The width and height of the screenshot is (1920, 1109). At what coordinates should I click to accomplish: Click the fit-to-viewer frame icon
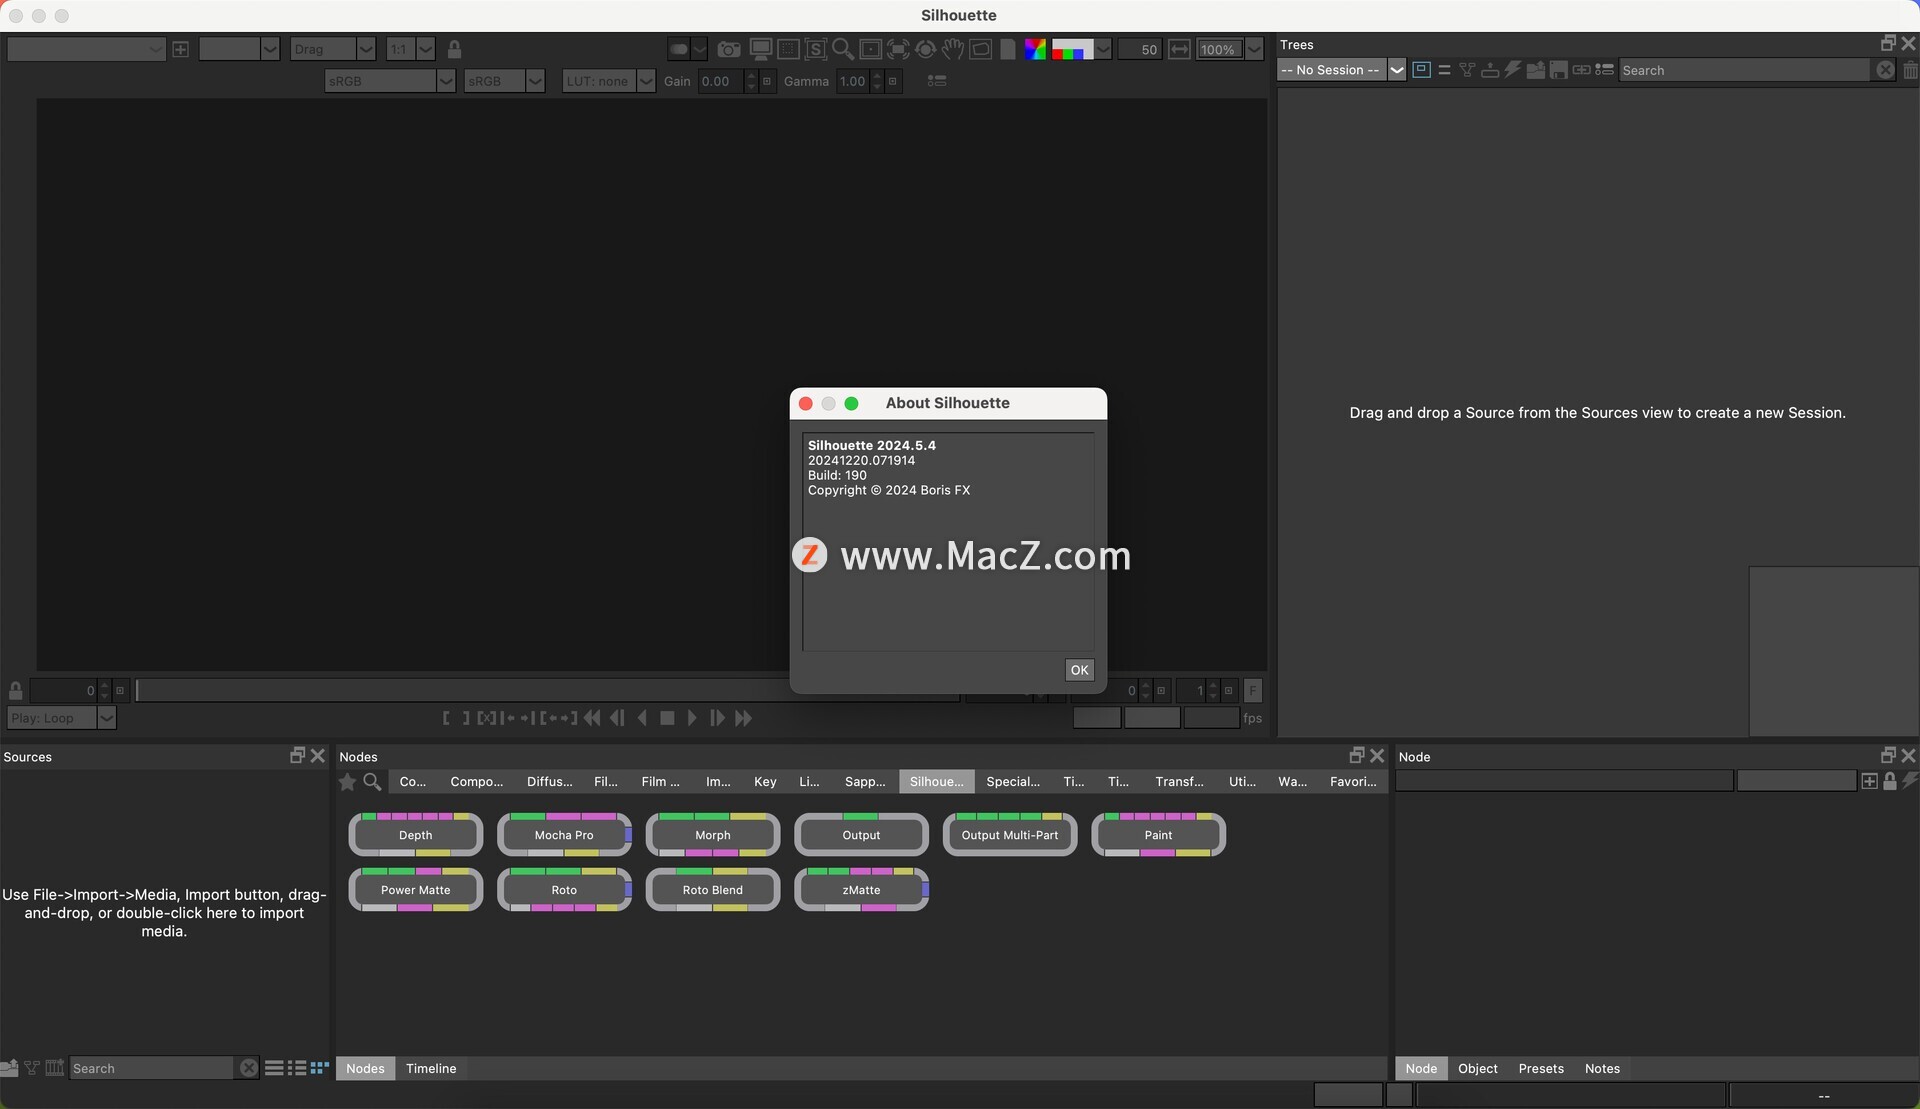pos(871,49)
